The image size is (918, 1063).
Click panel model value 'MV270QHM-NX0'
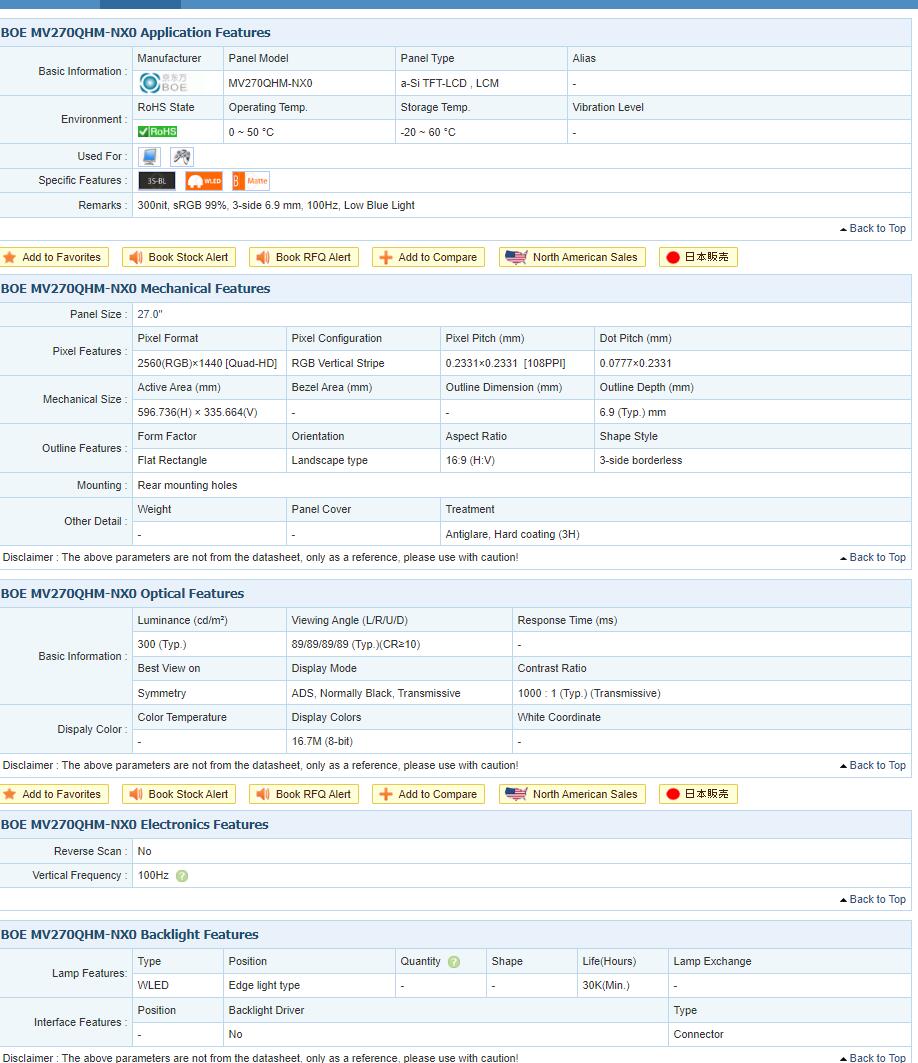(x=271, y=83)
